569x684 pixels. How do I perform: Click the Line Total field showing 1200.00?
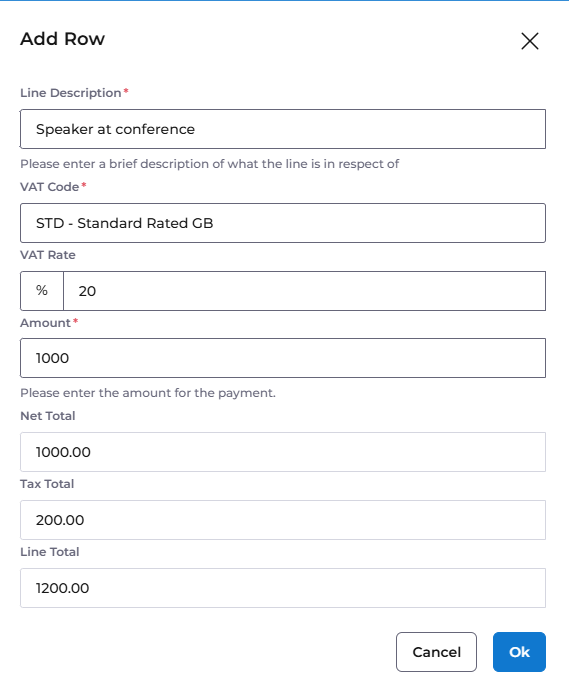pos(283,588)
